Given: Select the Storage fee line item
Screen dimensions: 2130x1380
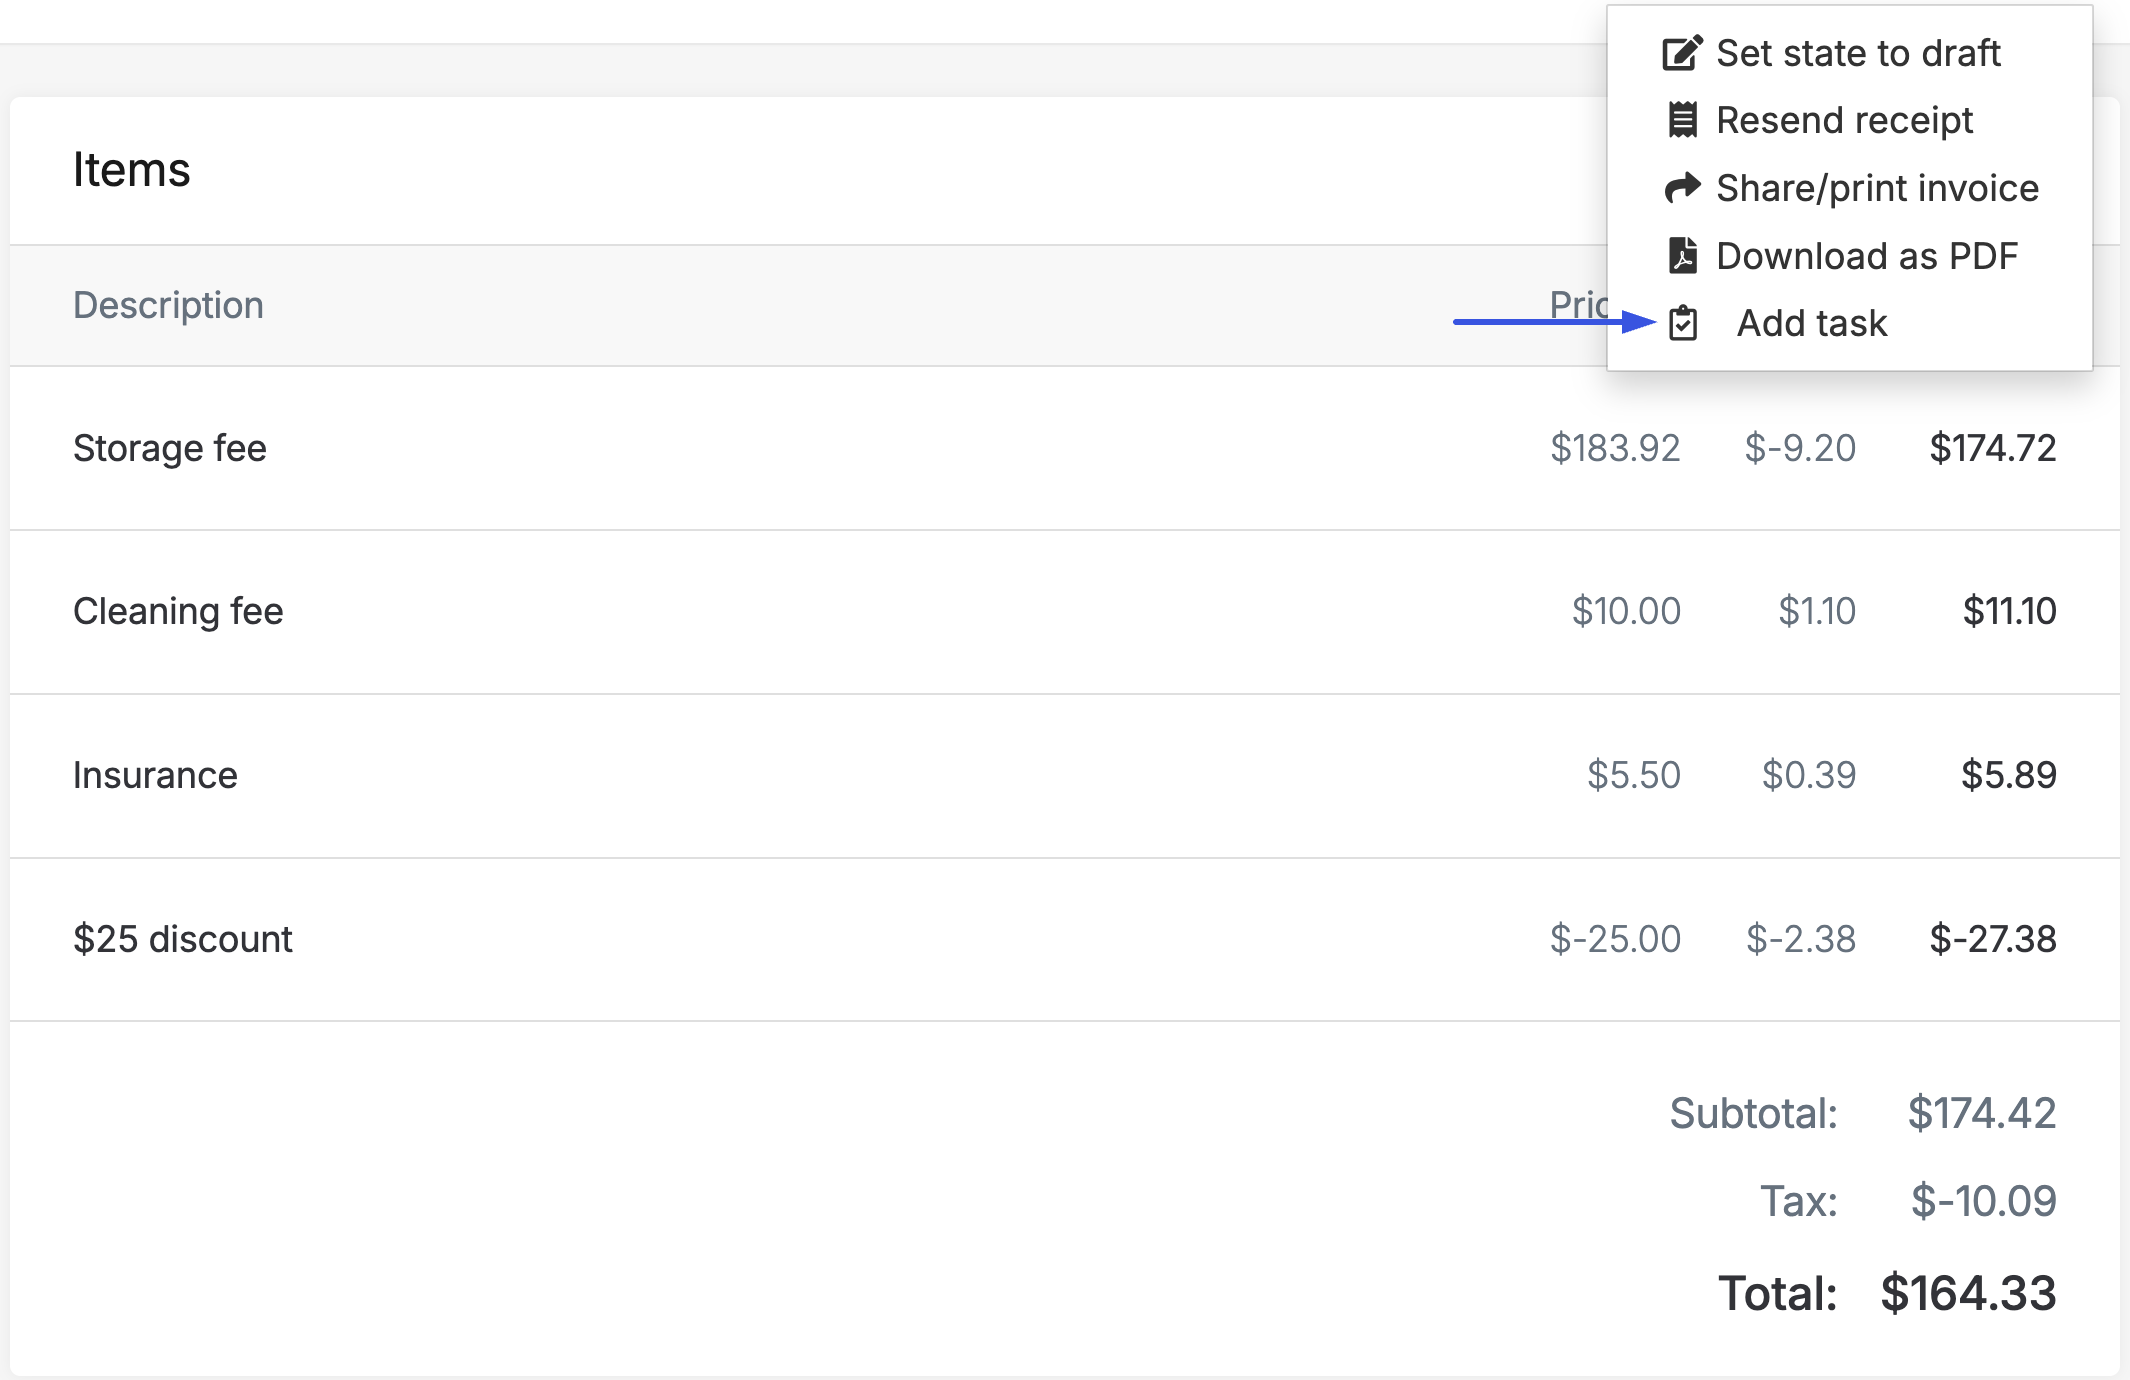Looking at the screenshot, I should point(170,448).
